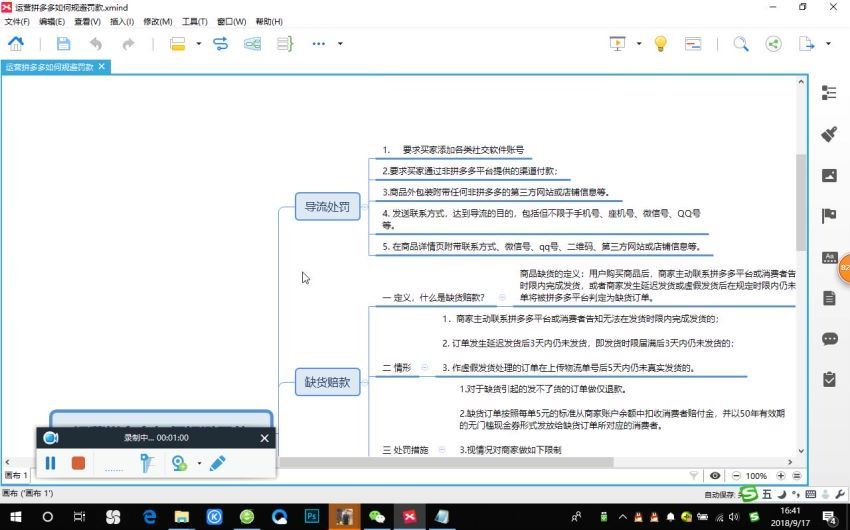Image resolution: width=850 pixels, height=530 pixels.
Task: Start presentation mode from toolbar
Action: pos(617,43)
